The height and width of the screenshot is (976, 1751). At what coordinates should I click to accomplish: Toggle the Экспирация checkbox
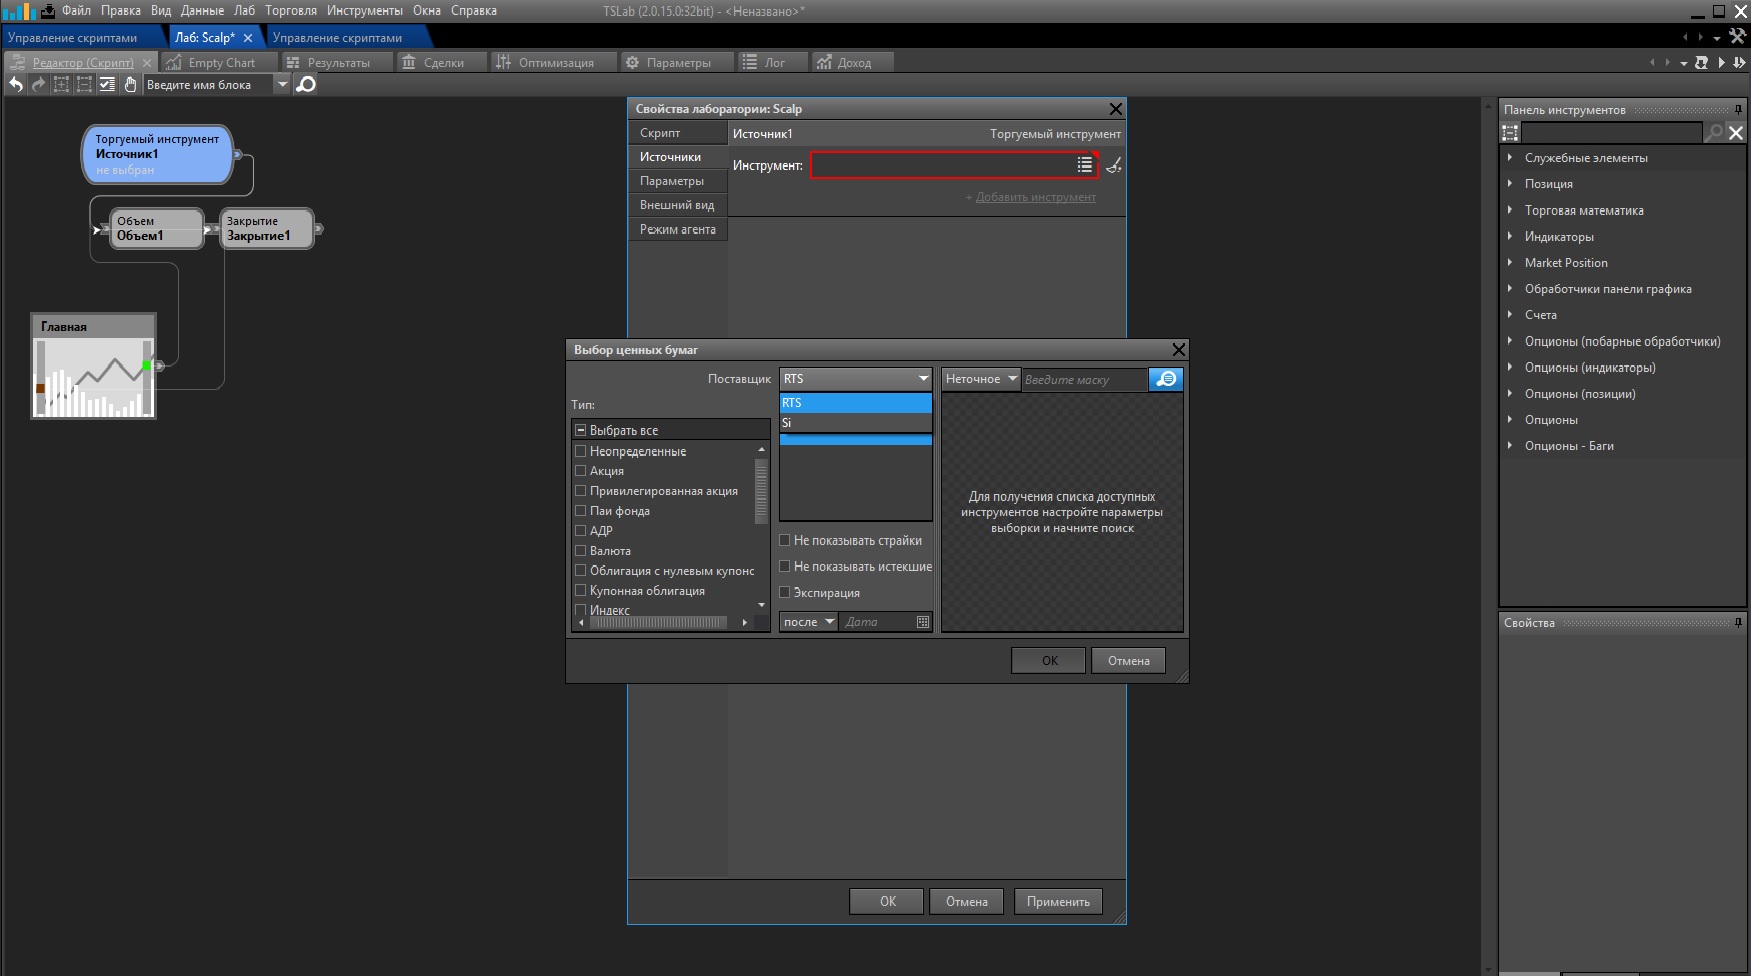click(785, 593)
